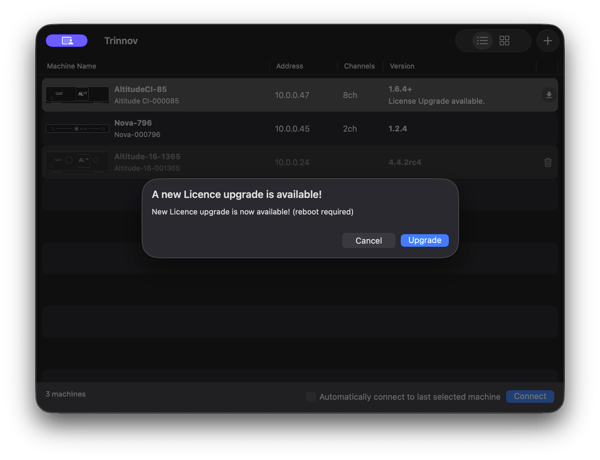
Task: Click the Nova-000796 serial text
Action: point(137,135)
